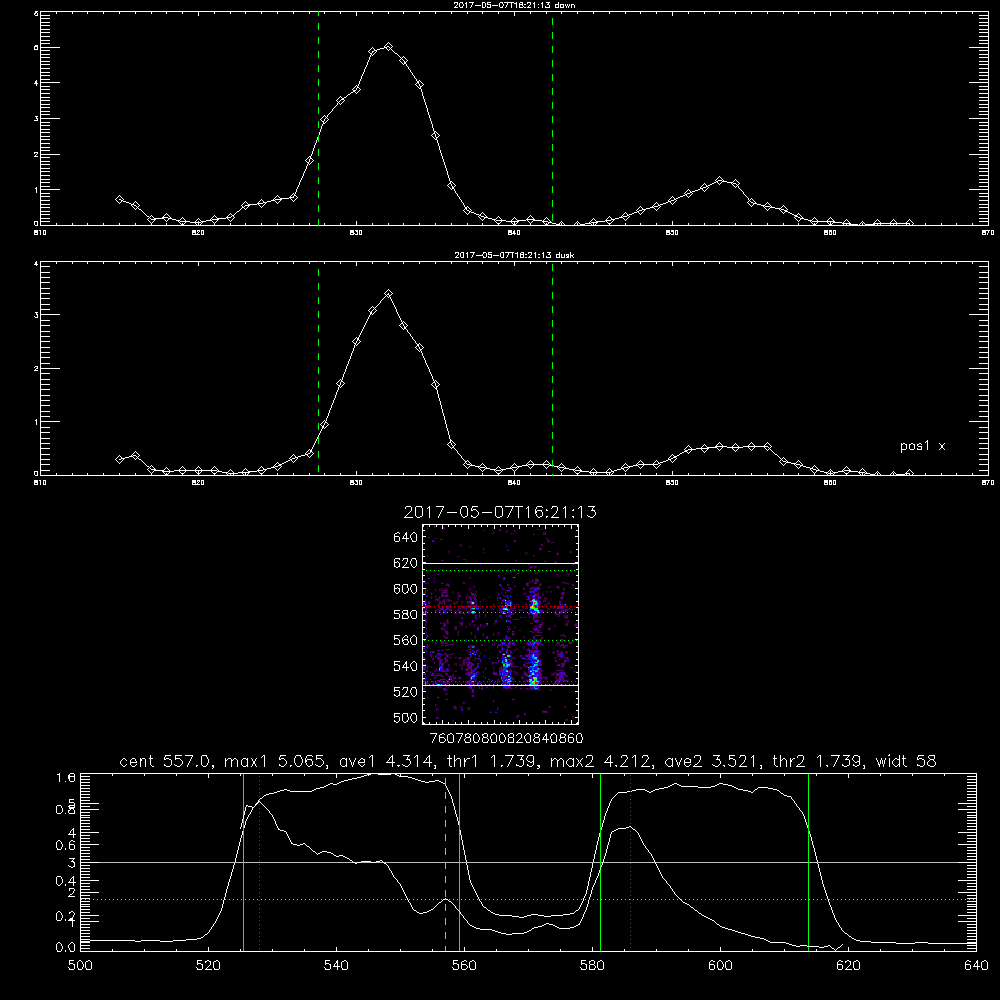Screen dimensions: 1000x1000
Task: Click the '560' y-axis label of heatmap
Action: point(406,640)
